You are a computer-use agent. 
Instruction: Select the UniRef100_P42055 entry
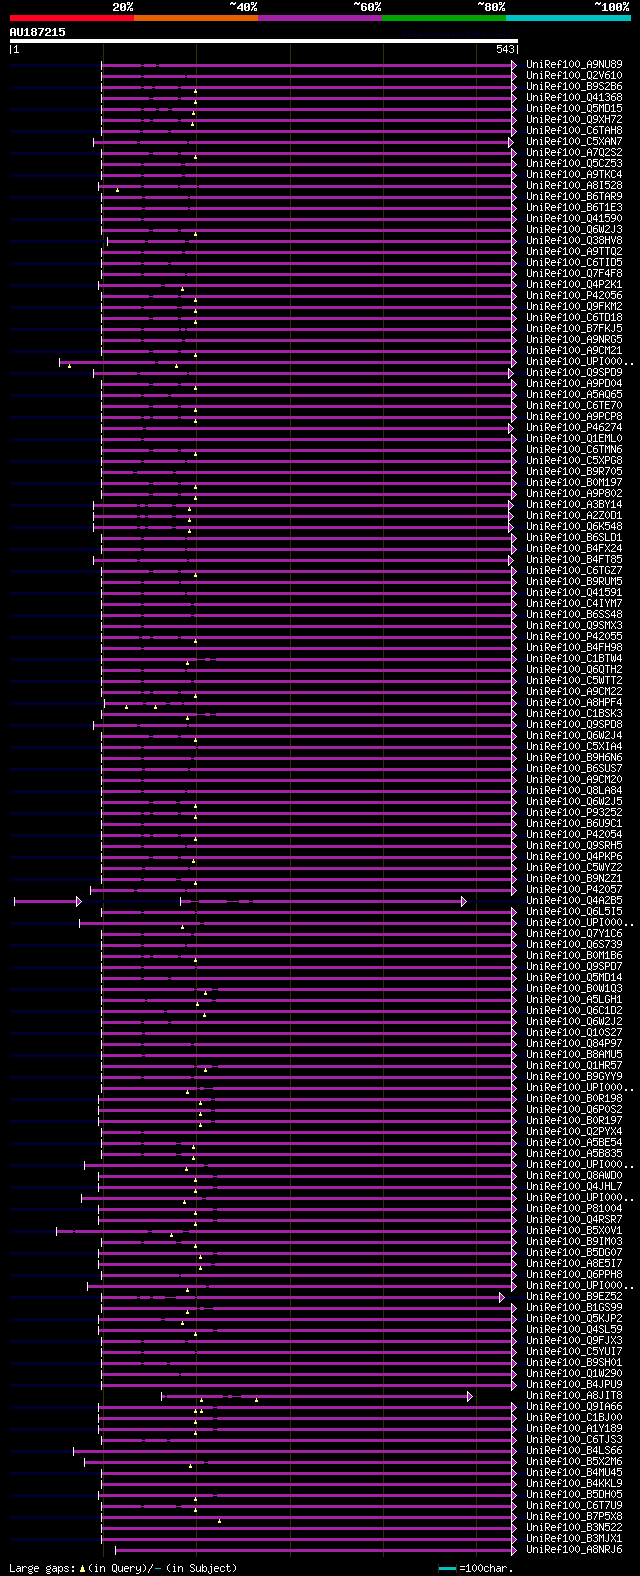(574, 637)
